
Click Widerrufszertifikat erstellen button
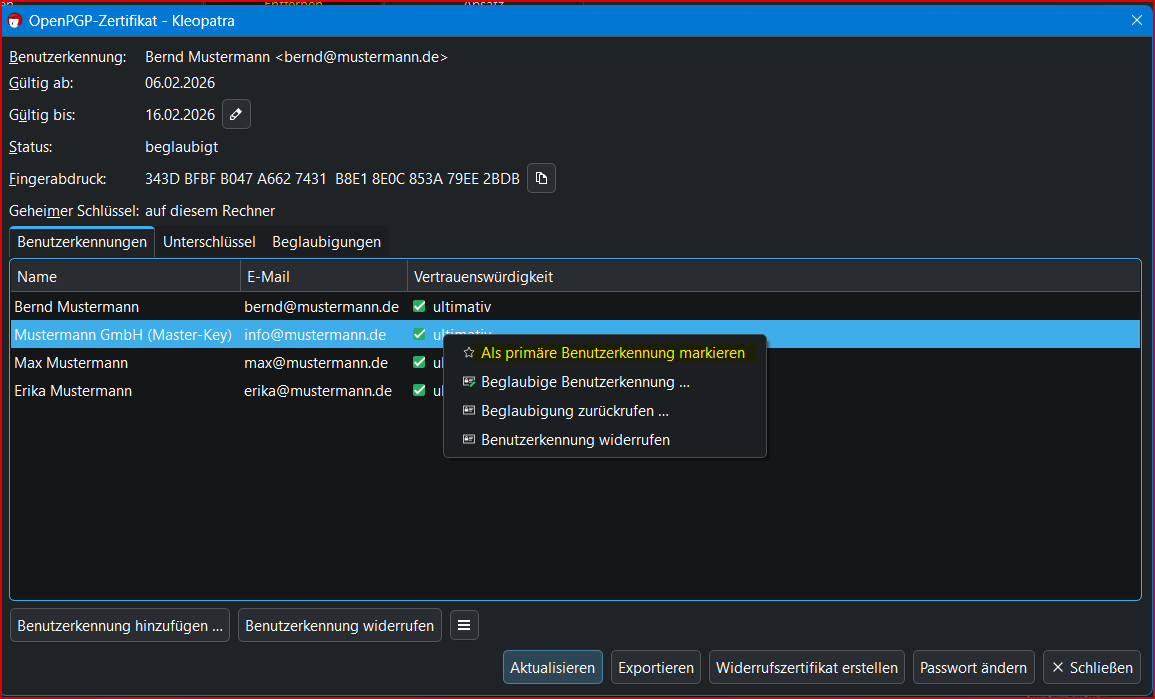click(807, 668)
